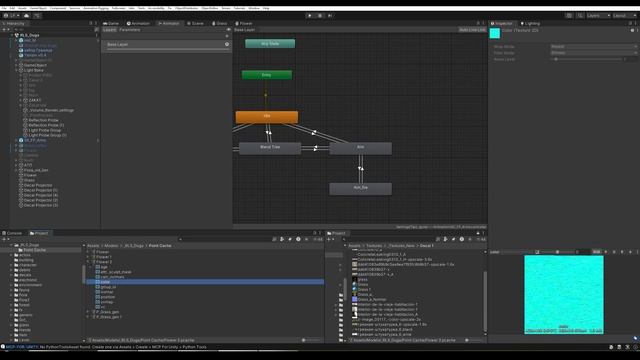
Task: Click the cyan texture icon in Inspector header
Action: (x=495, y=33)
